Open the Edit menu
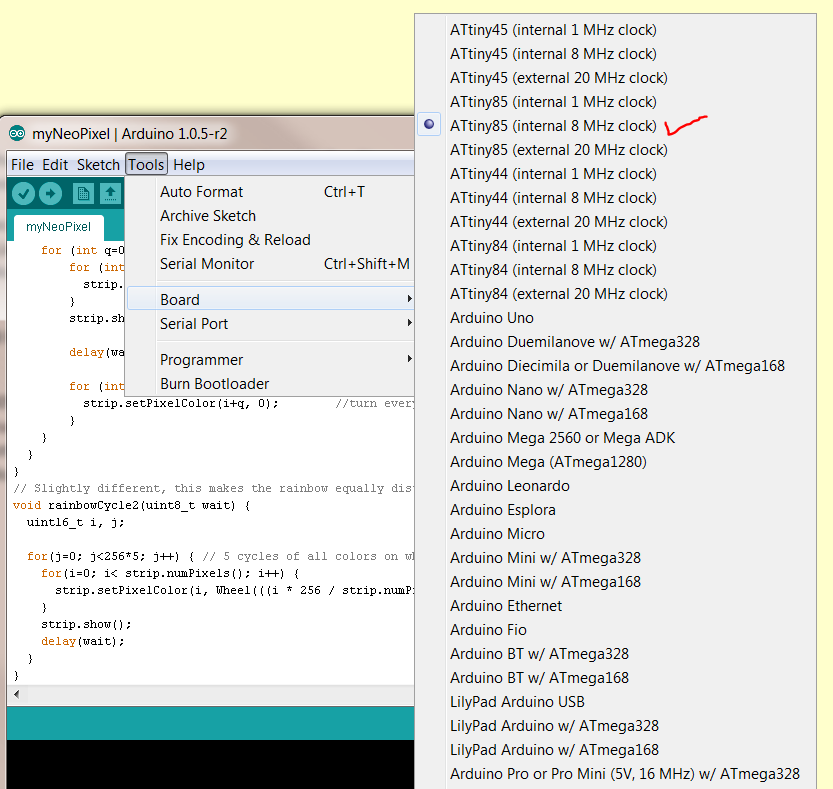Viewport: 833px width, 789px height. tap(55, 165)
